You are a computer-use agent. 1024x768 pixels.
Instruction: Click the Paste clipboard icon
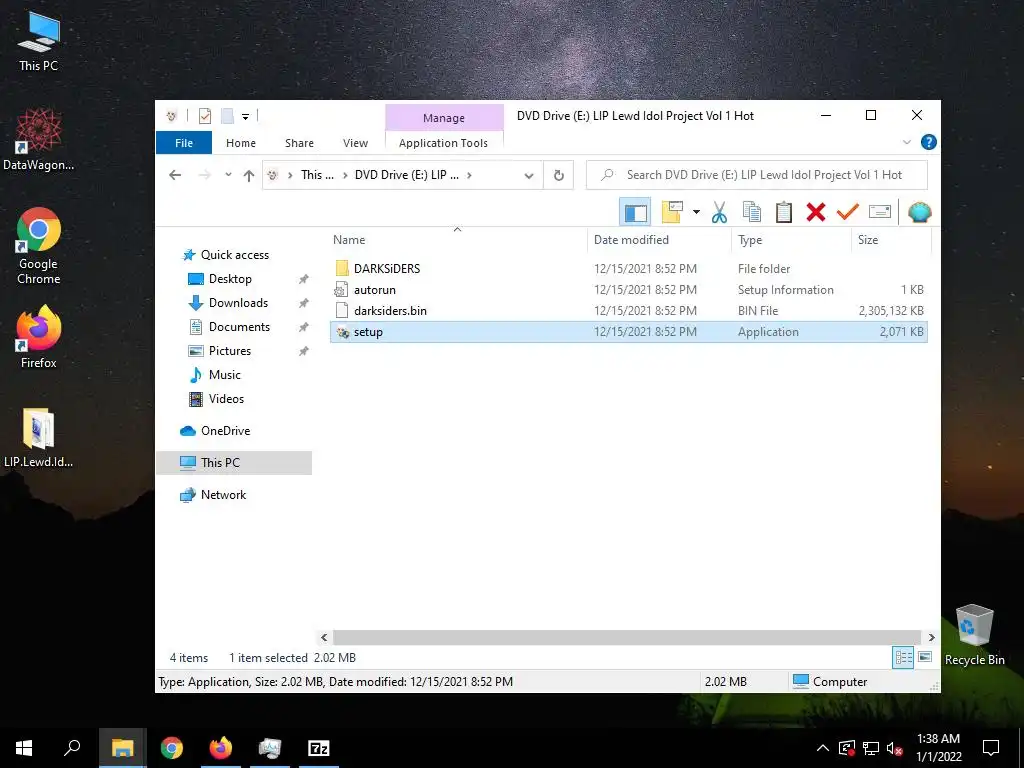(784, 212)
